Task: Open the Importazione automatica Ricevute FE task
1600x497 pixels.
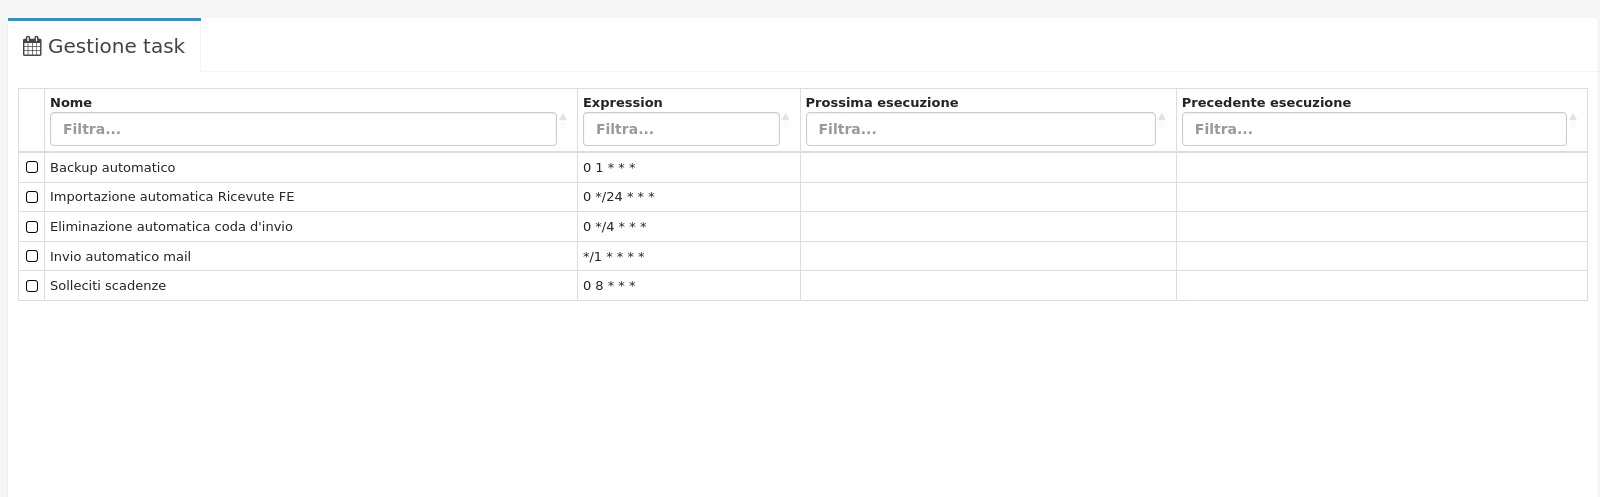Action: point(172,197)
